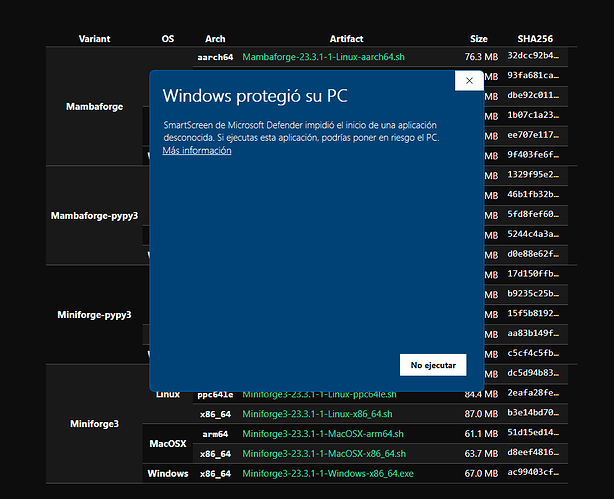
Task: Select the Mambaforge-pypy3 variant cell
Action: pyautogui.click(x=94, y=216)
